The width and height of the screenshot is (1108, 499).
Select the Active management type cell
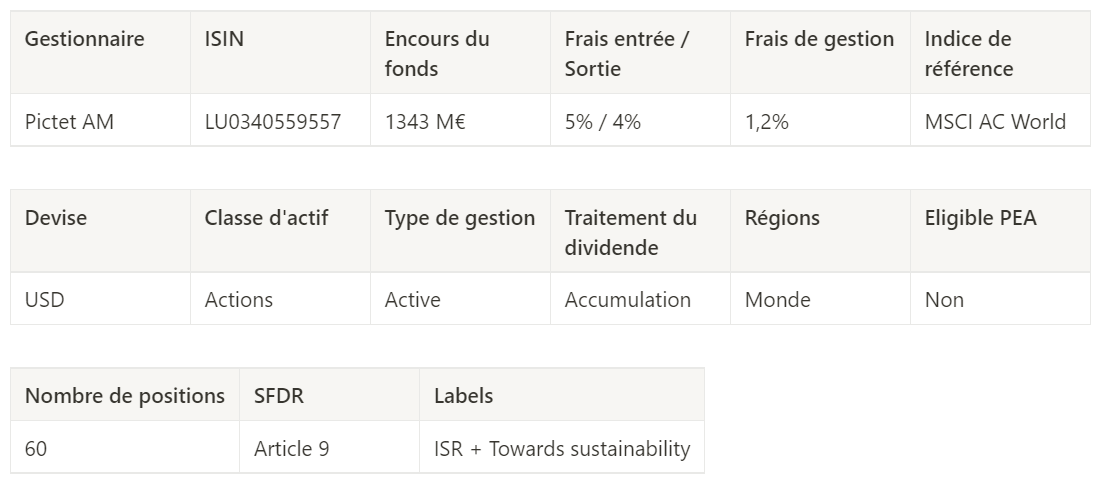pyautogui.click(x=413, y=300)
